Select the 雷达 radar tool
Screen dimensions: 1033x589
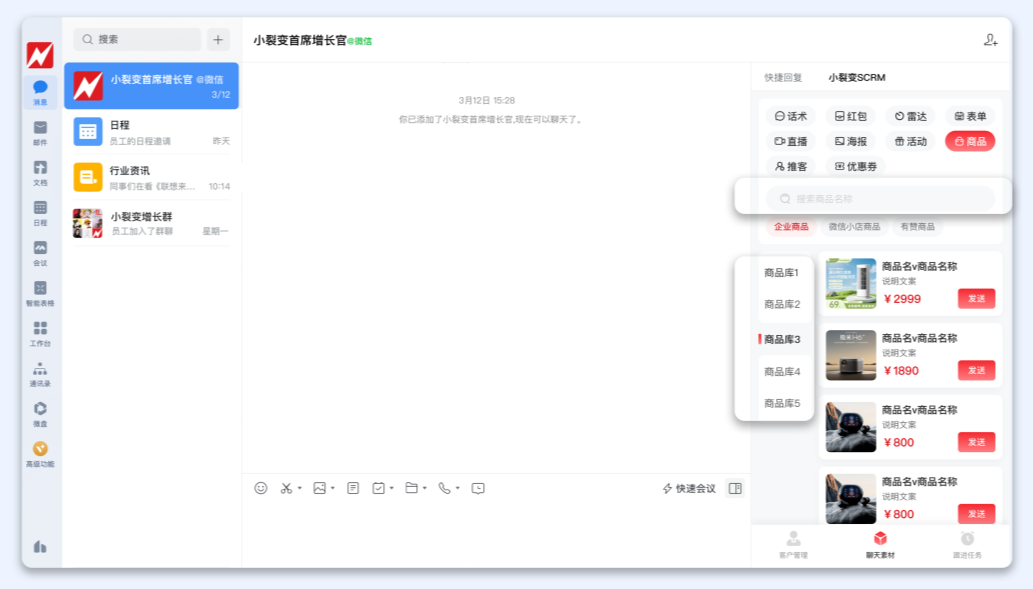[x=914, y=115]
